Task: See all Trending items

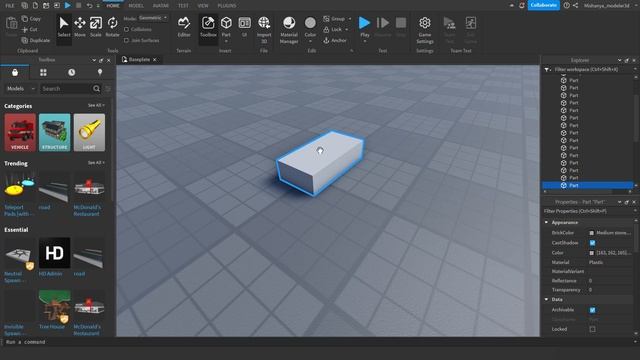Action: click(x=96, y=163)
